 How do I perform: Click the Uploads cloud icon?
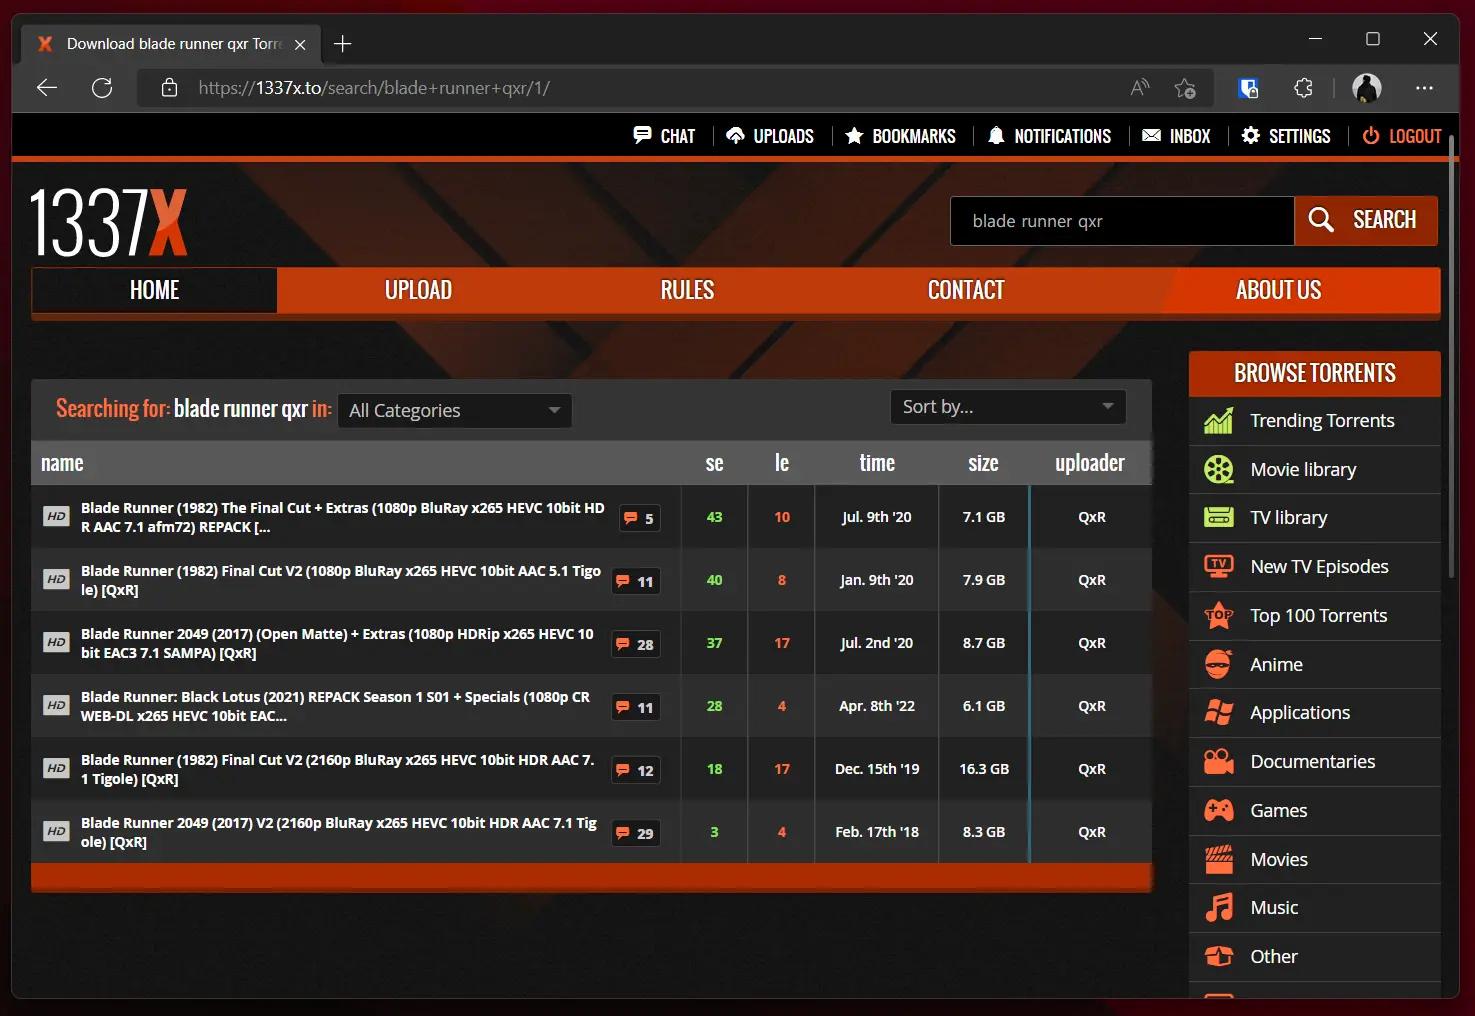[x=735, y=135]
